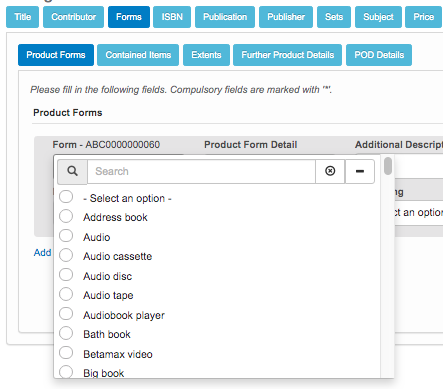Click the magnifier search icon
This screenshot has width=443, height=389.
pyautogui.click(x=72, y=171)
